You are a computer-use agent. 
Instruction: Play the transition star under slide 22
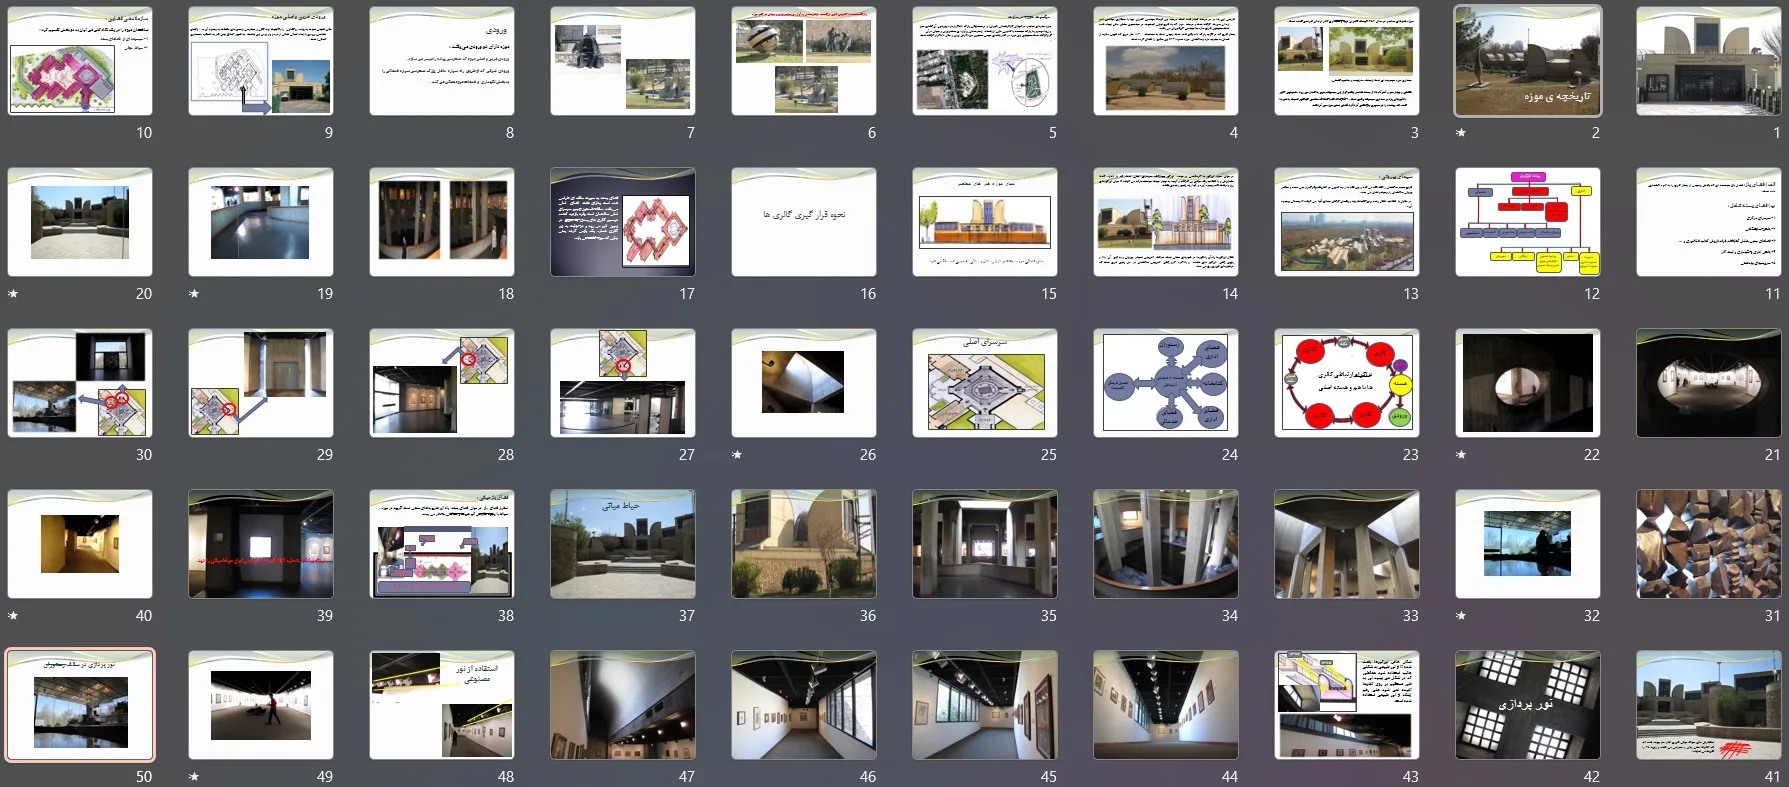(x=1461, y=455)
